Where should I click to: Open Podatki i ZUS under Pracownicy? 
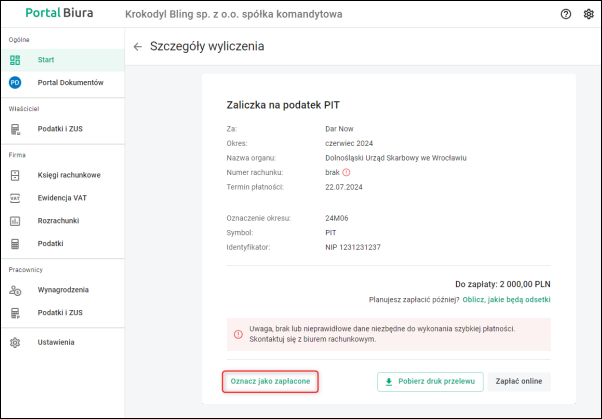click(x=64, y=313)
